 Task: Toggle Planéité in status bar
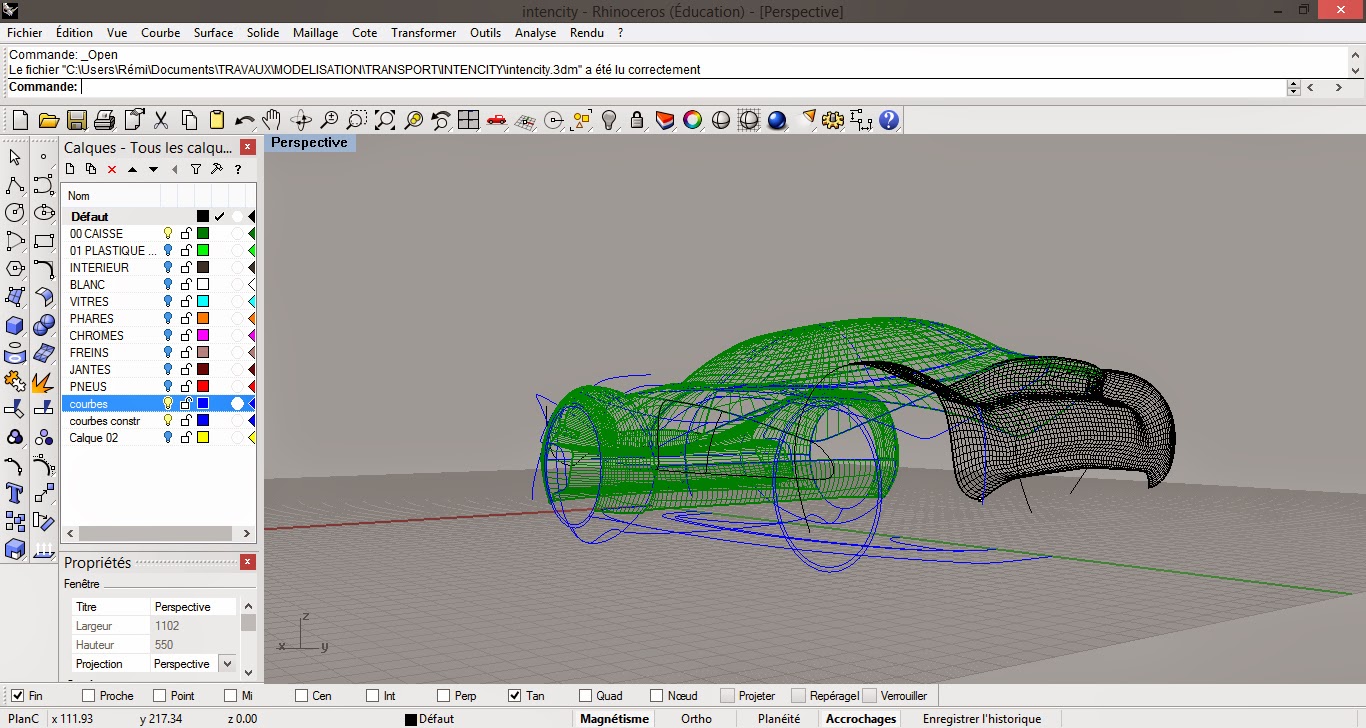click(779, 719)
